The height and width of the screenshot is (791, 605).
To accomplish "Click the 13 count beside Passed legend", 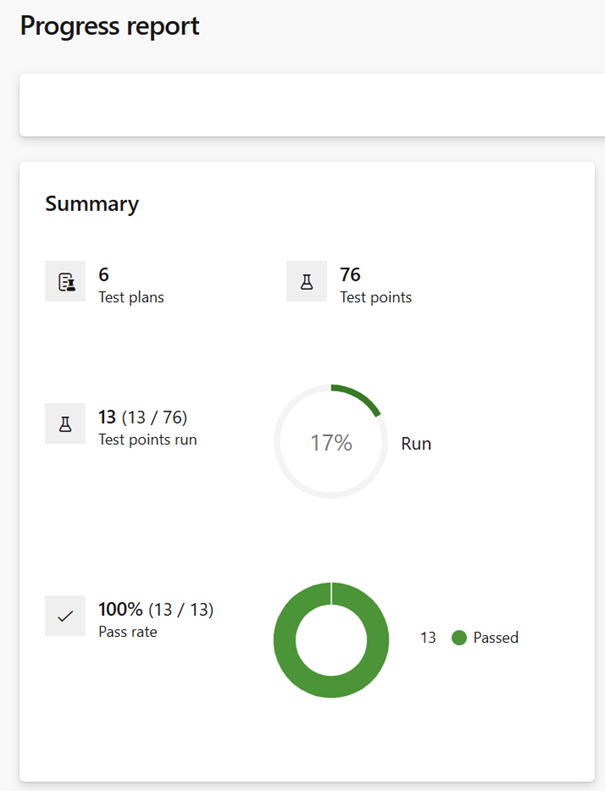I will [428, 638].
